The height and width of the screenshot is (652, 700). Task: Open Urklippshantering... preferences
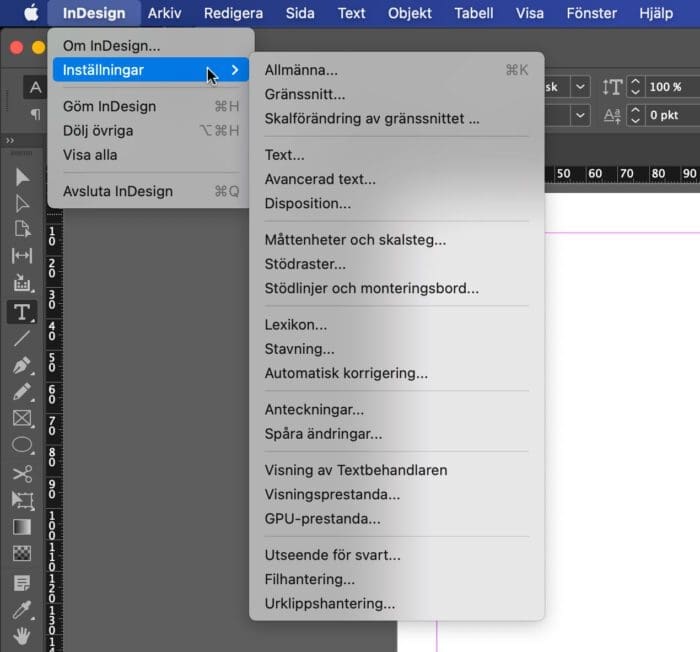pyautogui.click(x=396, y=603)
